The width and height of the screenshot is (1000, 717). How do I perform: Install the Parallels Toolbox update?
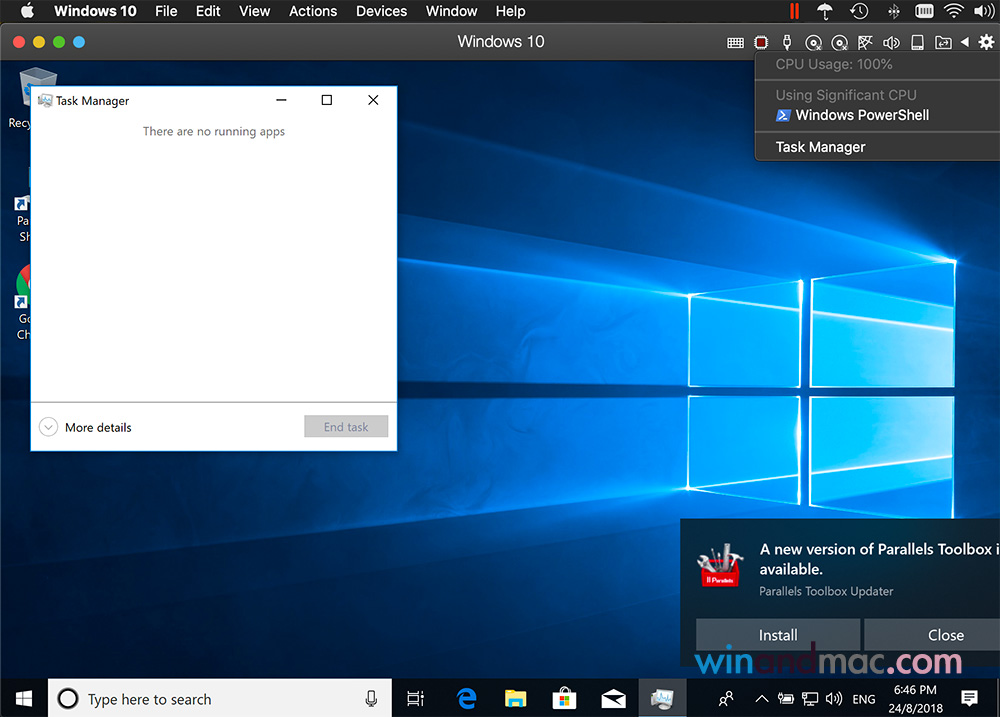[x=778, y=635]
